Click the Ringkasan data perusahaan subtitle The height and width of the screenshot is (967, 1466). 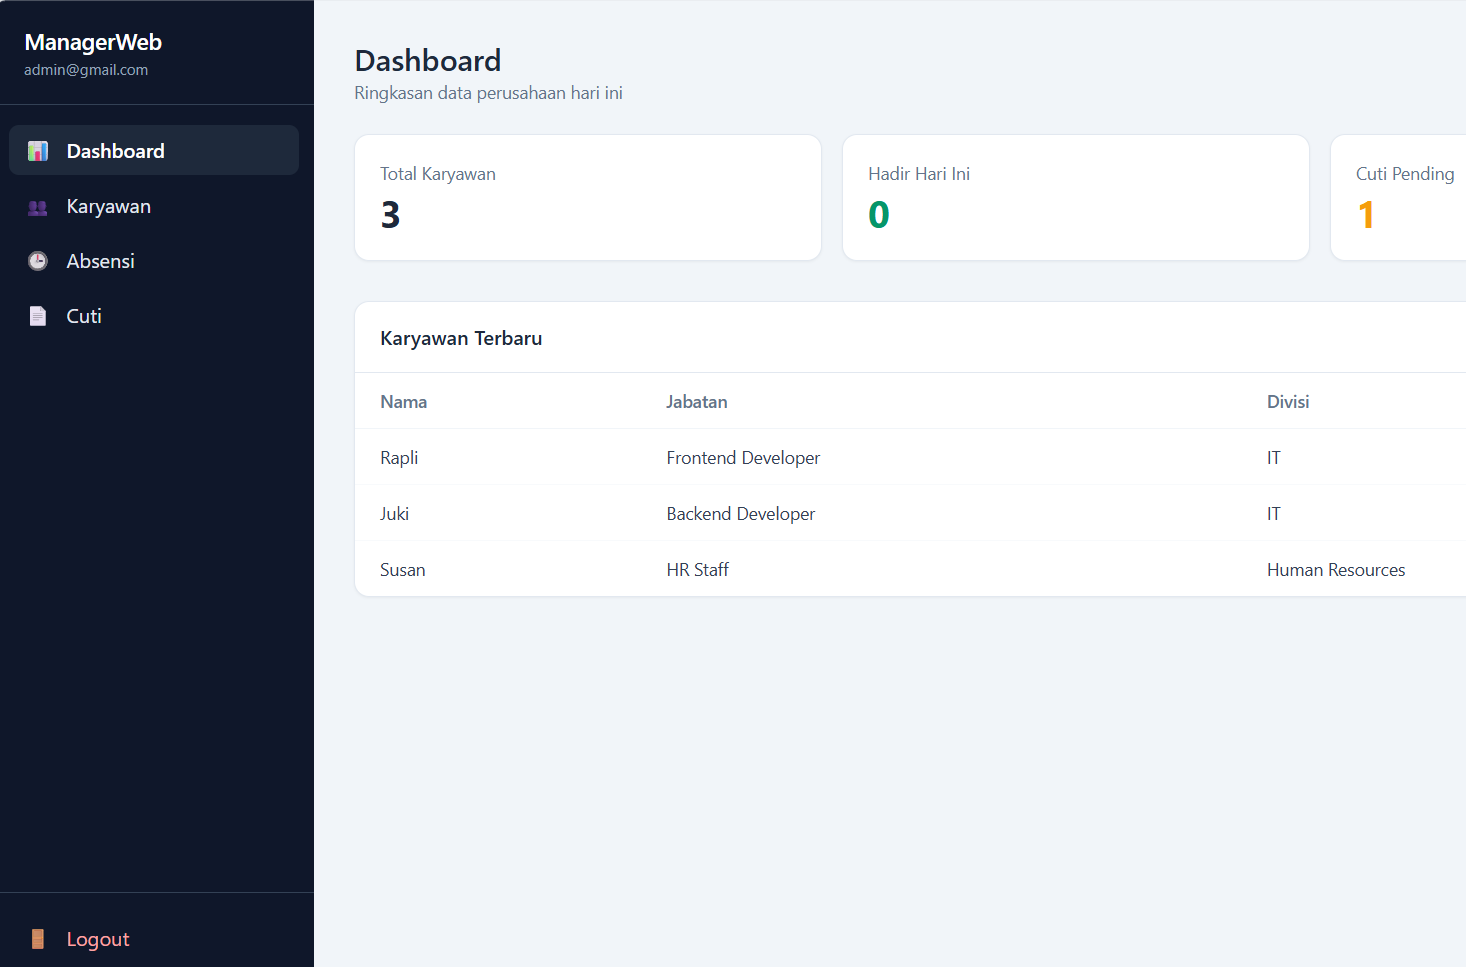489,93
